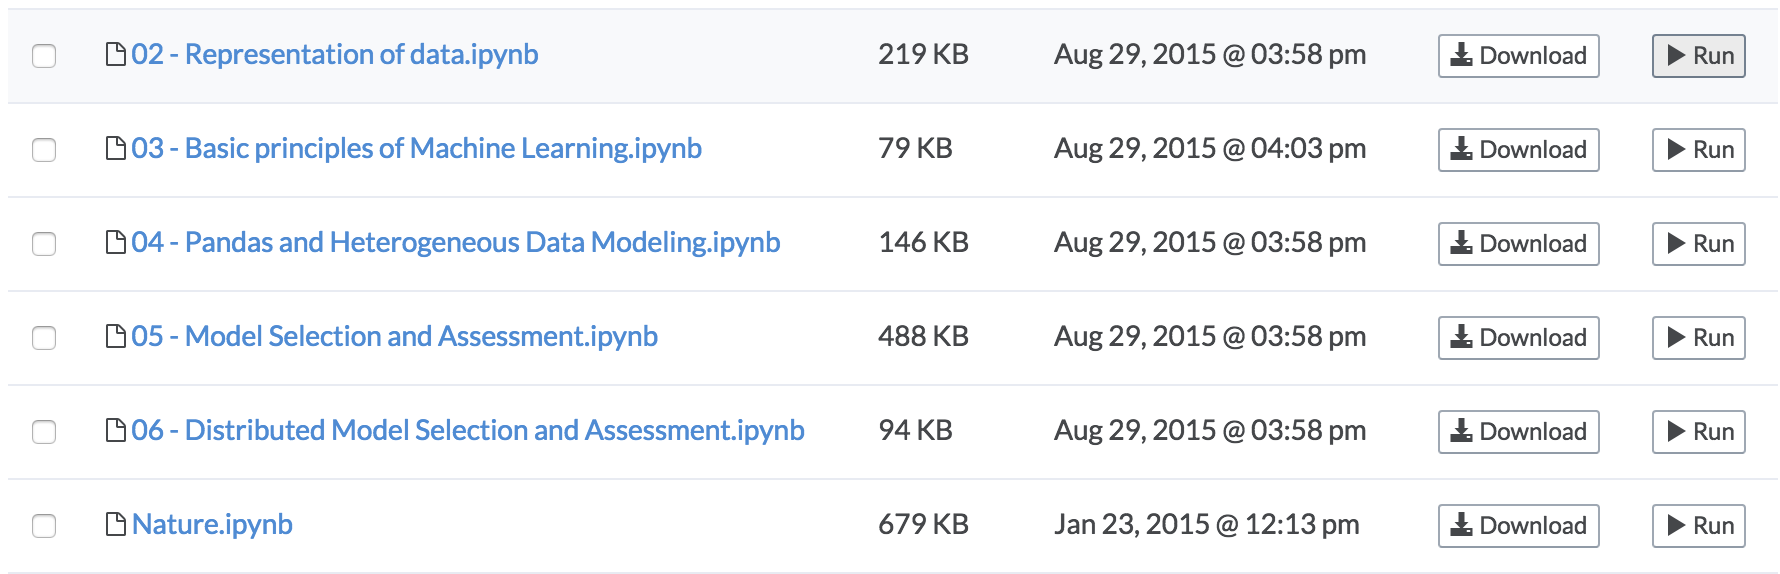Download 02 - Representation of data.ipynb
The width and height of the screenshot is (1780, 574).
click(x=1518, y=56)
